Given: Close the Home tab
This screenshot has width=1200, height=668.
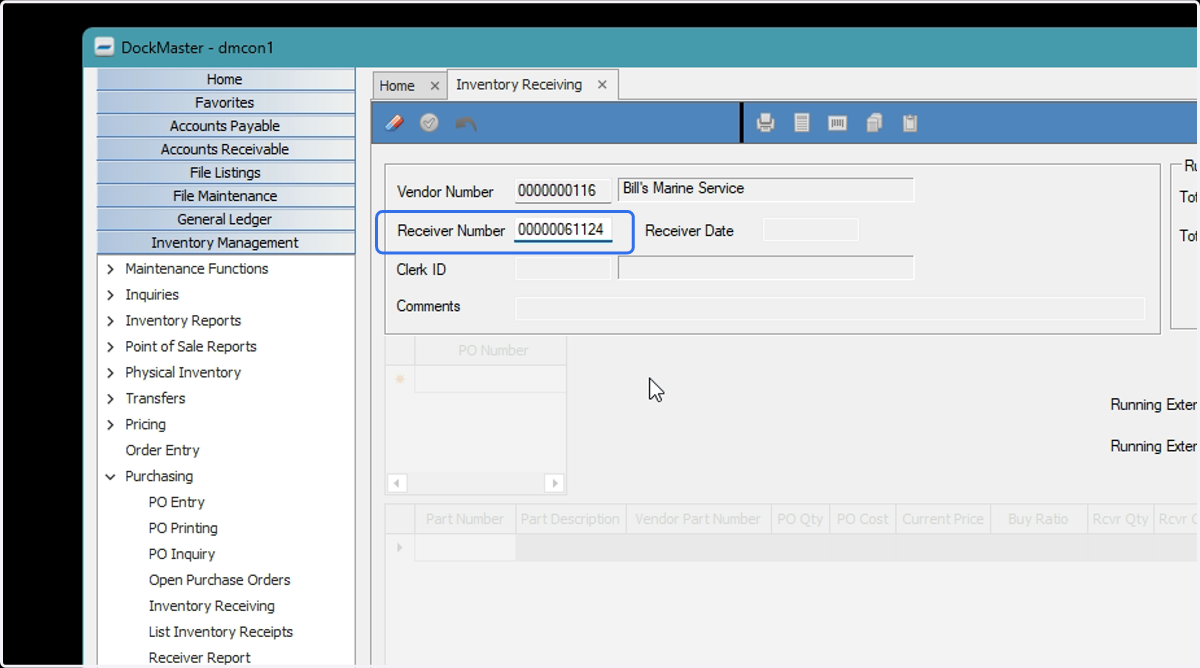Looking at the screenshot, I should 433,86.
